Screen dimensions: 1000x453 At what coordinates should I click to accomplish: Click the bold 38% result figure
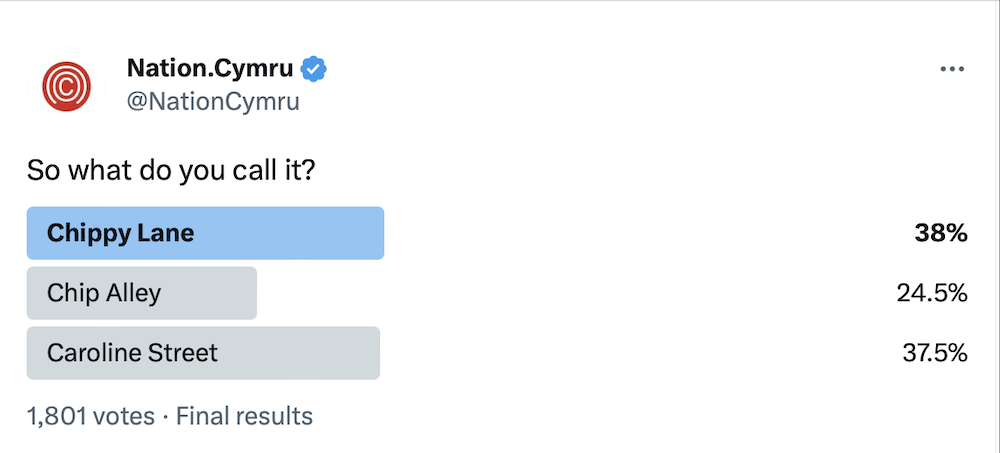click(941, 234)
